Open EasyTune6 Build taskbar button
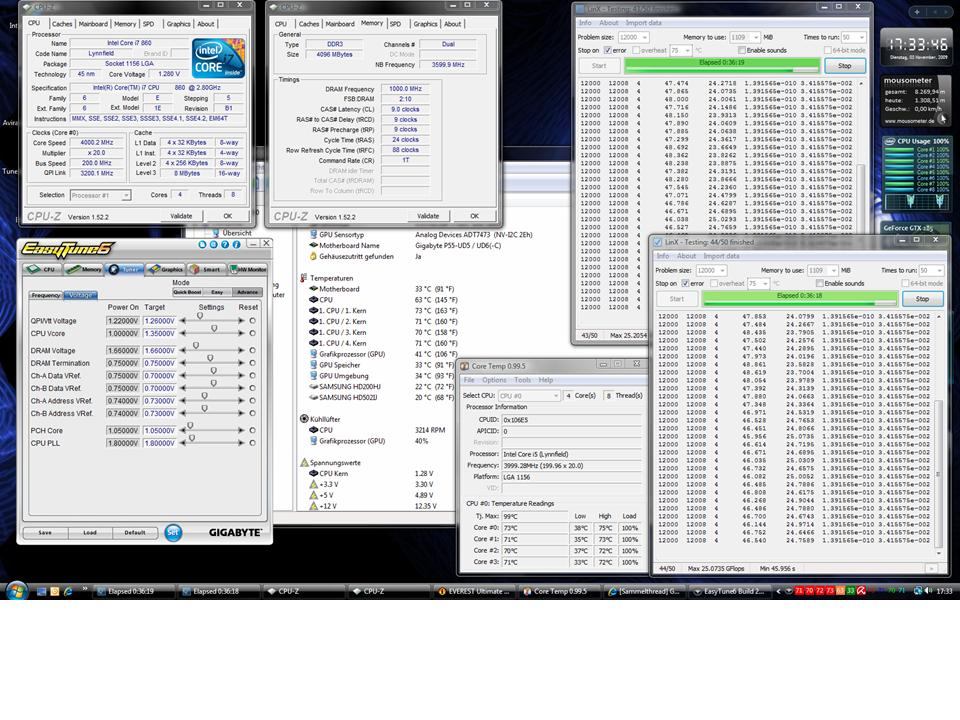Screen dimensions: 960x720 tap(730, 591)
